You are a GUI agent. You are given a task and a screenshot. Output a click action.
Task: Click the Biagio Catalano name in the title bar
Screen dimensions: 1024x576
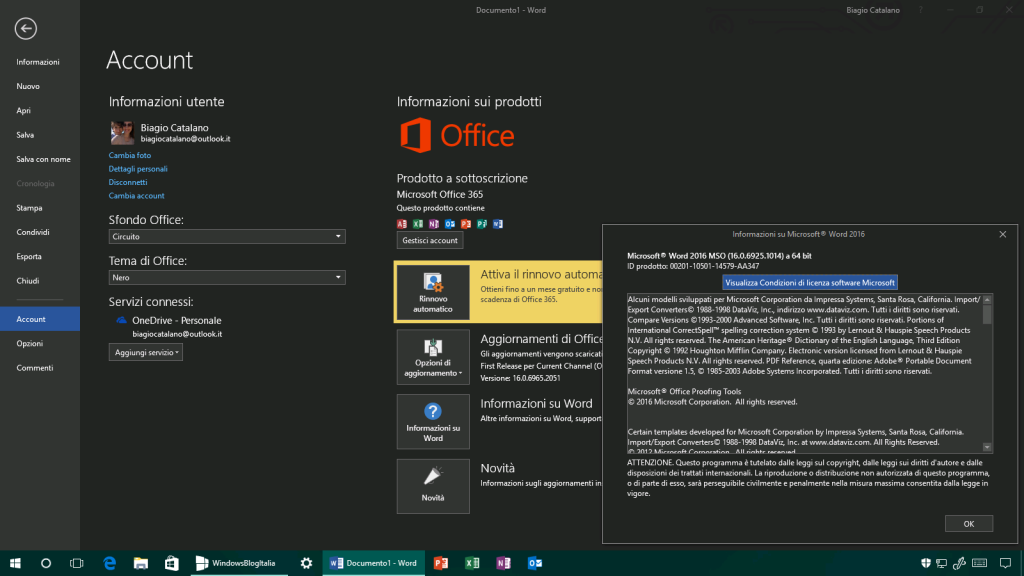click(x=872, y=10)
